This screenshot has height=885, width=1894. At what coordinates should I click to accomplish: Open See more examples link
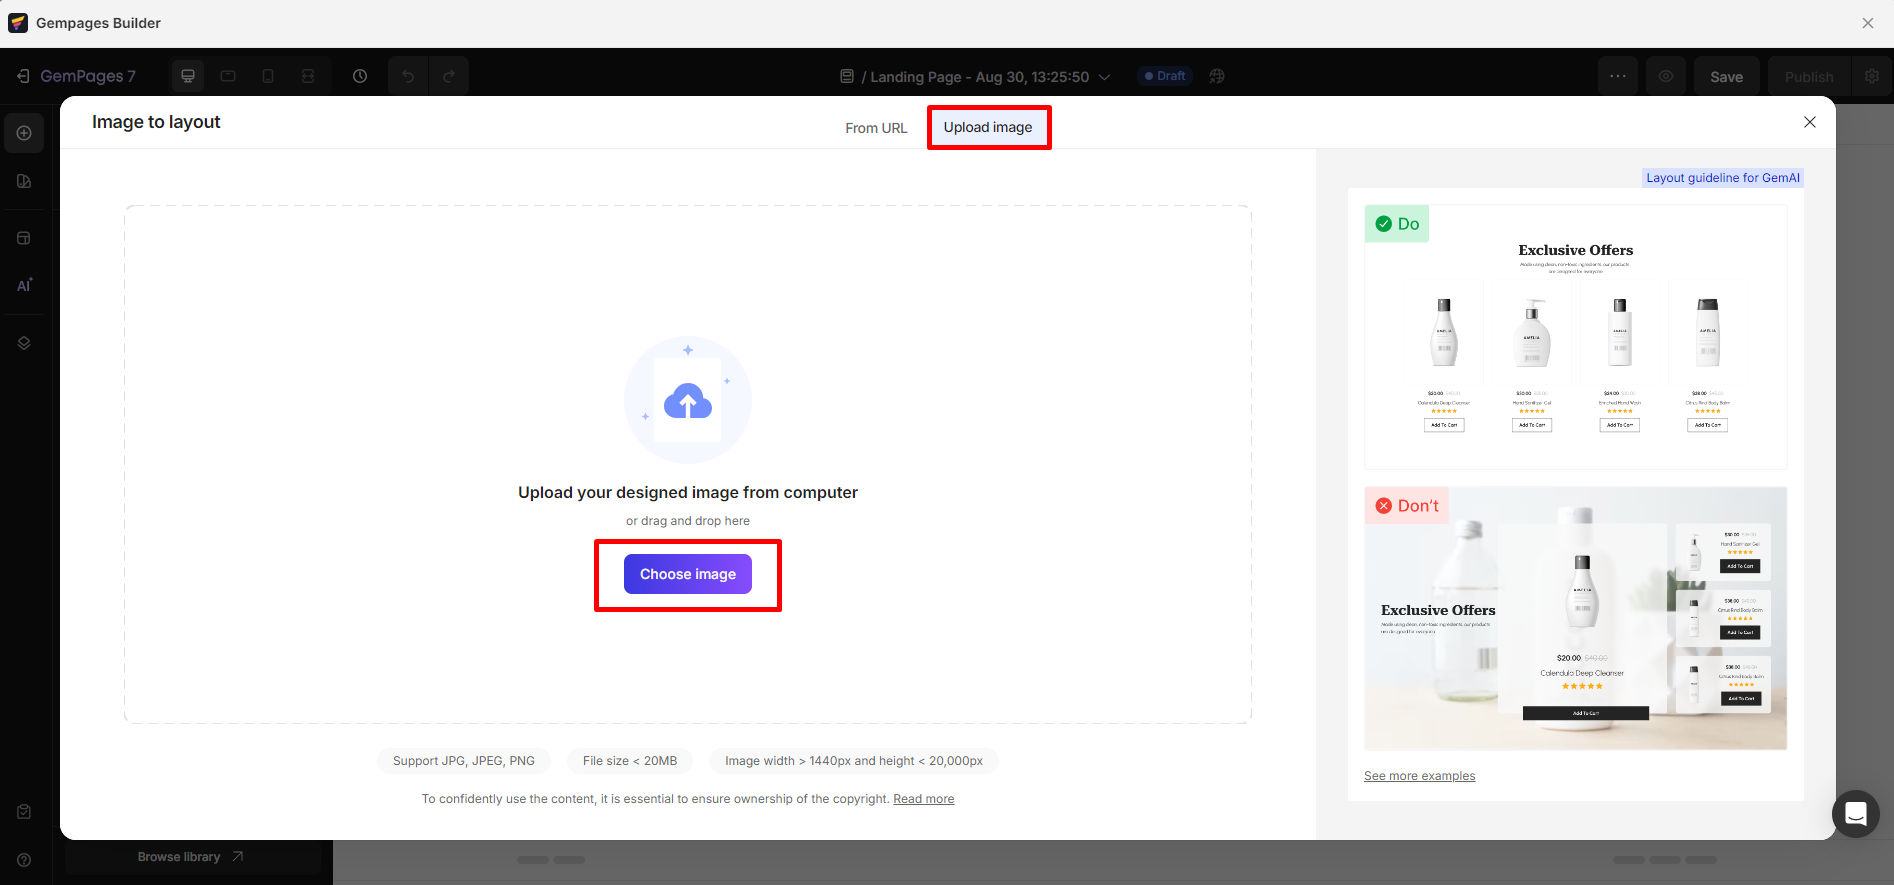pos(1419,776)
